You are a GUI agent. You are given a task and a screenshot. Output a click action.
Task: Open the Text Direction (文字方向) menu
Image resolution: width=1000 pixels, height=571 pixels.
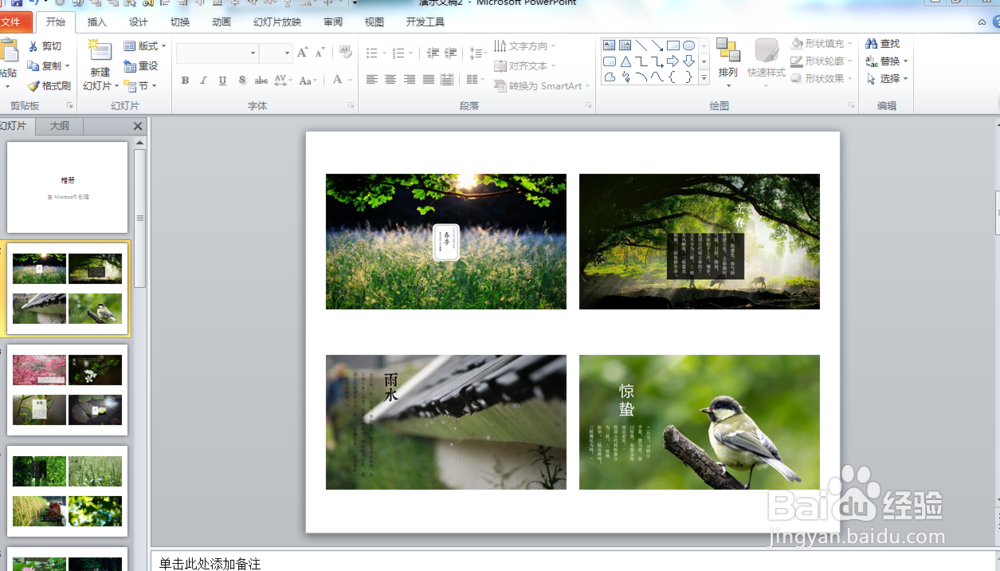click(x=524, y=46)
